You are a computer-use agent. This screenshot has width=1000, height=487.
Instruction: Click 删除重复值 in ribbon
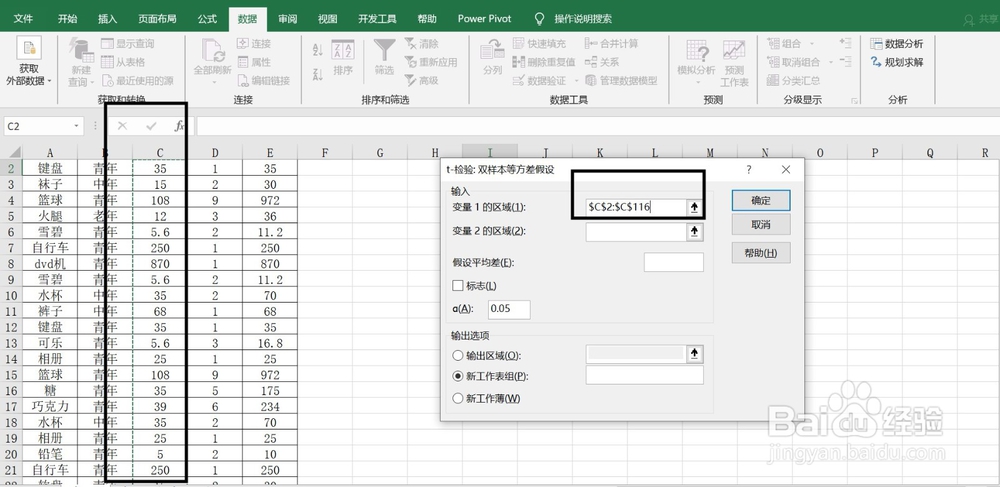[544, 62]
